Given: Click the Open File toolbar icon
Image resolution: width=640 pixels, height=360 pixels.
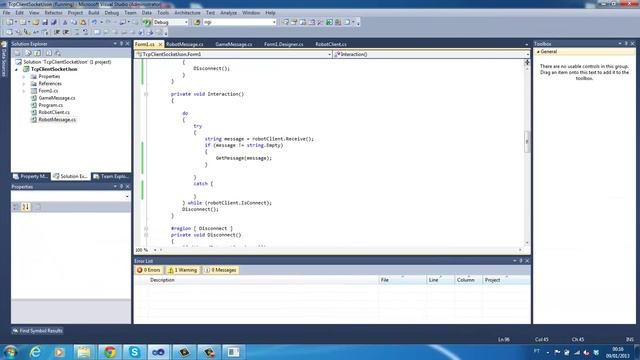Looking at the screenshot, I should tap(36, 22).
